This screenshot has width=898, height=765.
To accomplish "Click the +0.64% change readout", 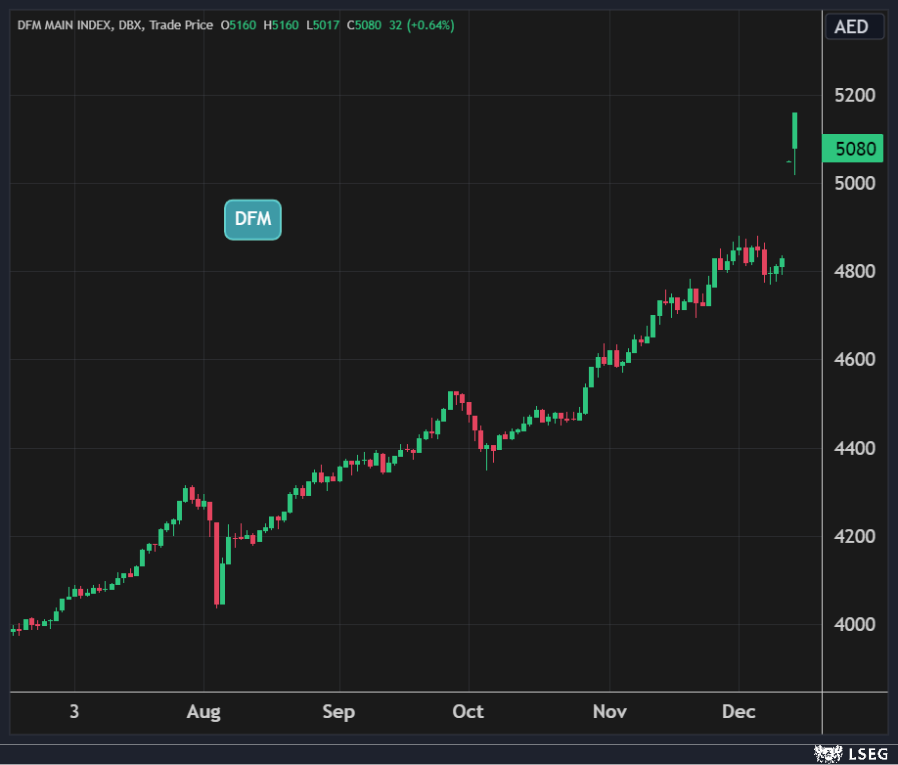I will pos(430,25).
